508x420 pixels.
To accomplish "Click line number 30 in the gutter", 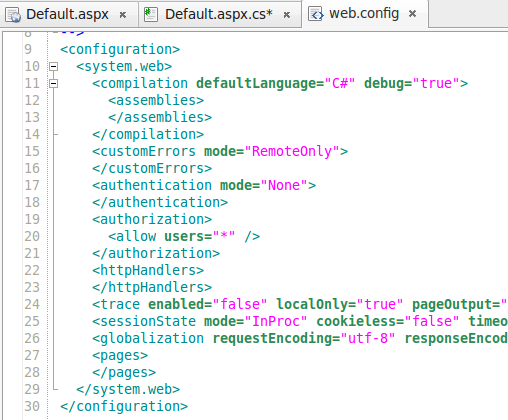I will pyautogui.click(x=32, y=406).
